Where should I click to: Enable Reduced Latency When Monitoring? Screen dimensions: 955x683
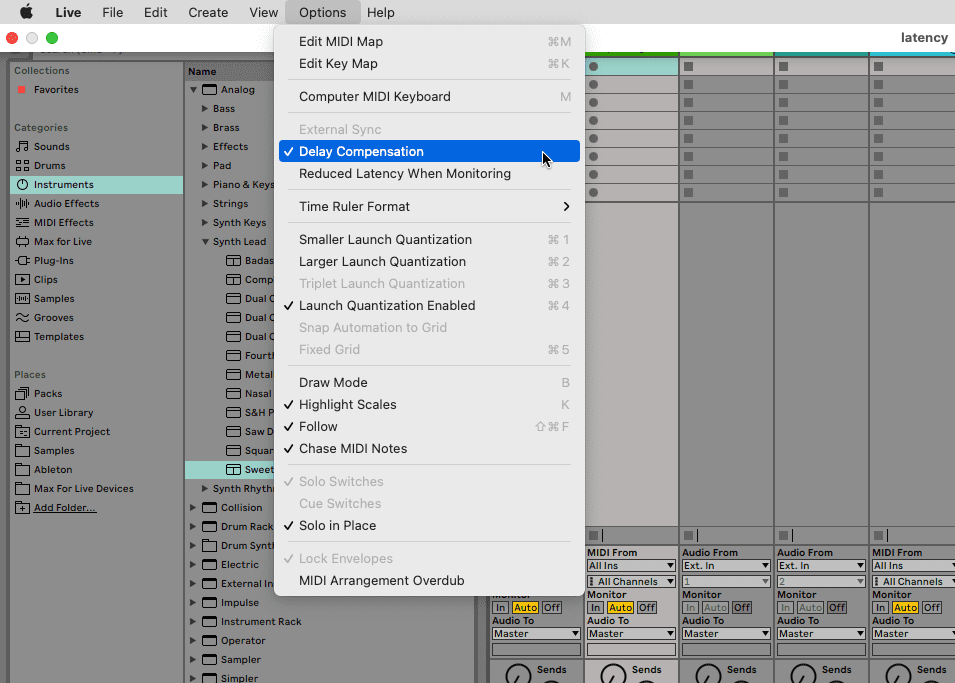[x=429, y=174]
